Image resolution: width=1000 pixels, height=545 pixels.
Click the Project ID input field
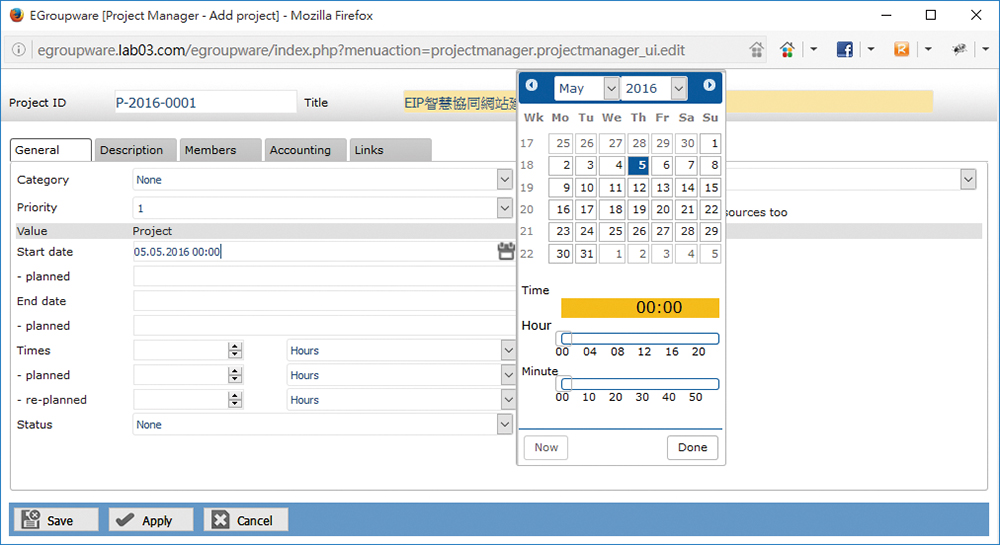coord(204,102)
